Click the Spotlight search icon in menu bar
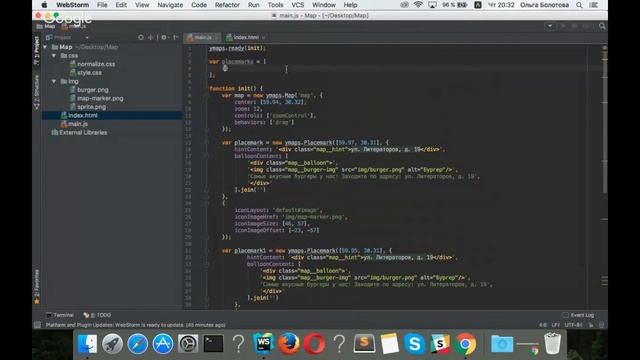 [x=579, y=5]
